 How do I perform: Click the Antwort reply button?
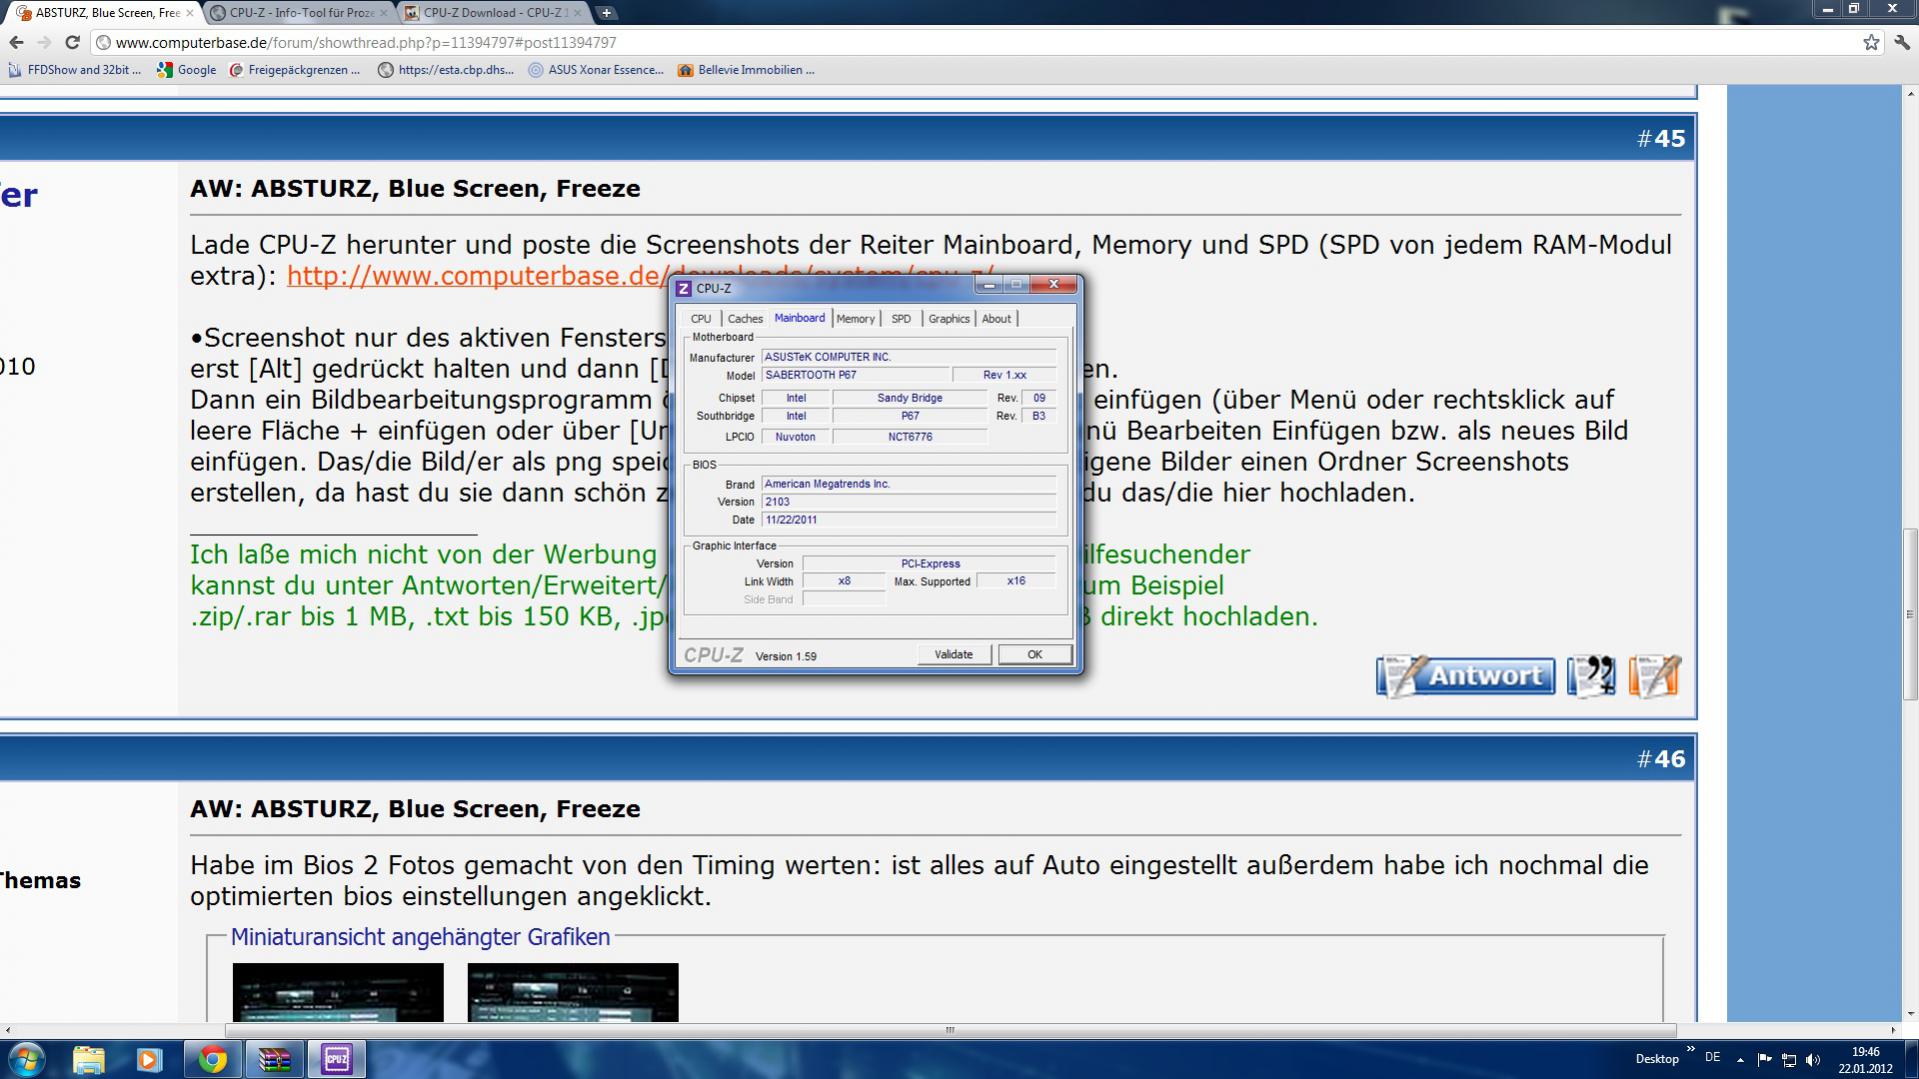click(x=1465, y=677)
